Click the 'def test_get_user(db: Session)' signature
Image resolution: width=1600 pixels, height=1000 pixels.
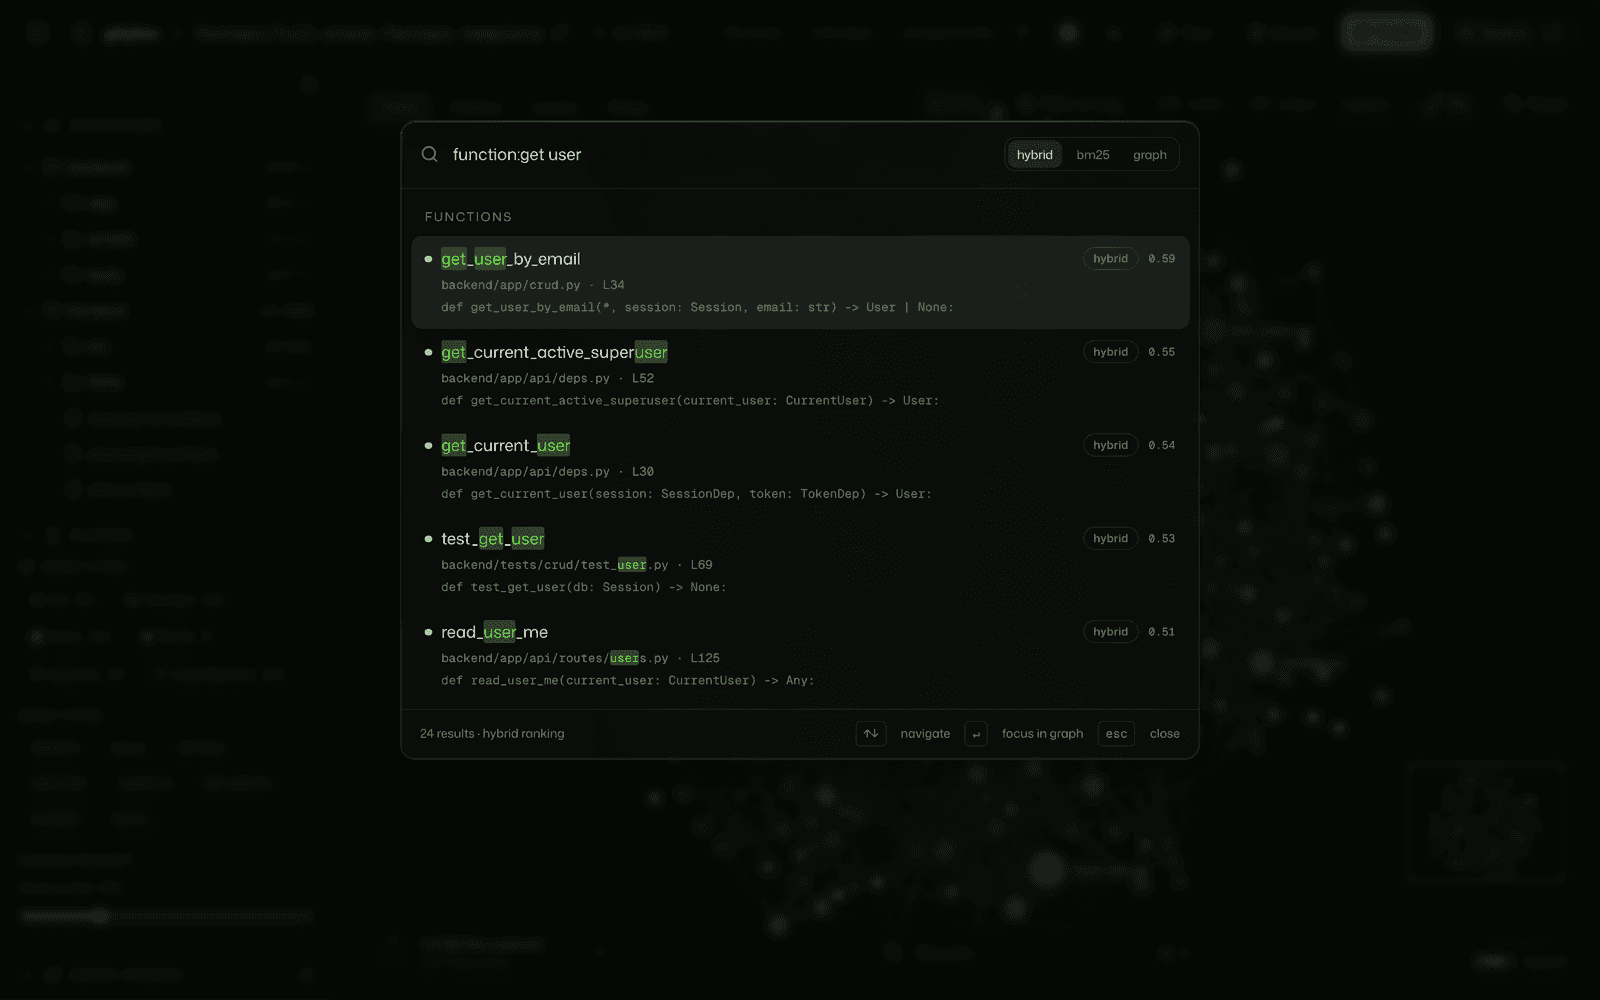click(x=584, y=587)
